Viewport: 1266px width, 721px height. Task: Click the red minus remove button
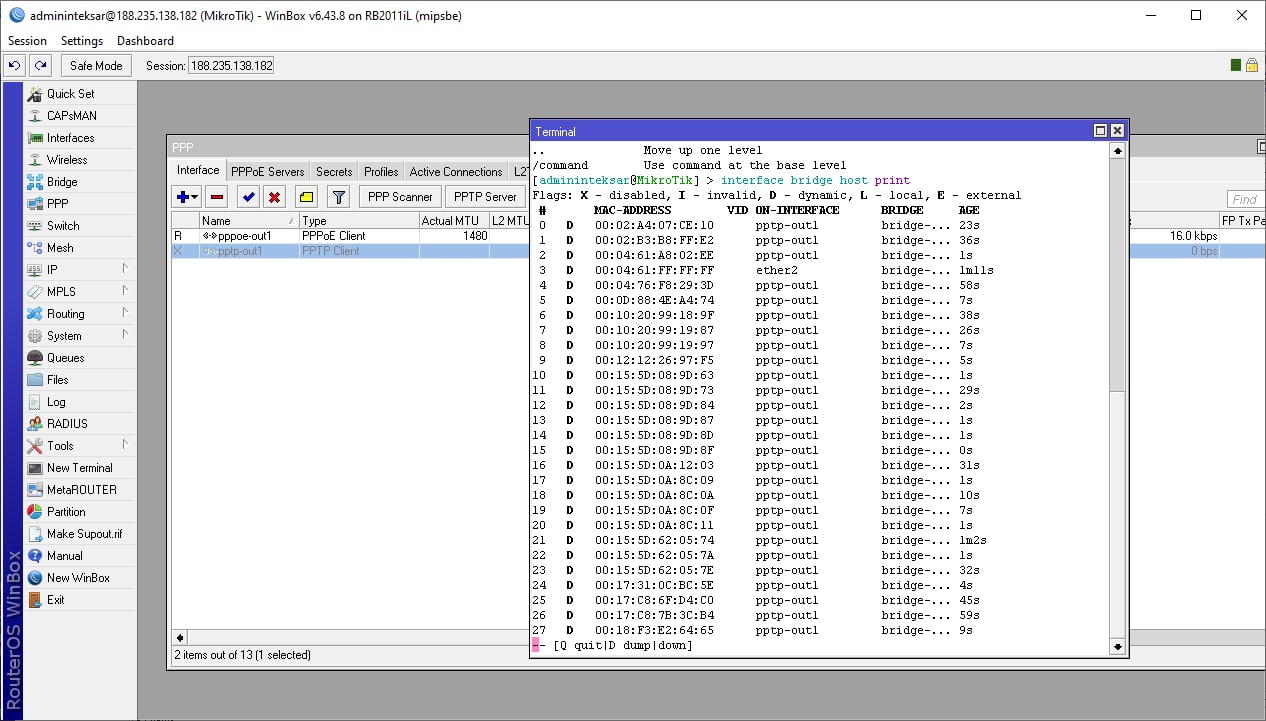point(217,197)
